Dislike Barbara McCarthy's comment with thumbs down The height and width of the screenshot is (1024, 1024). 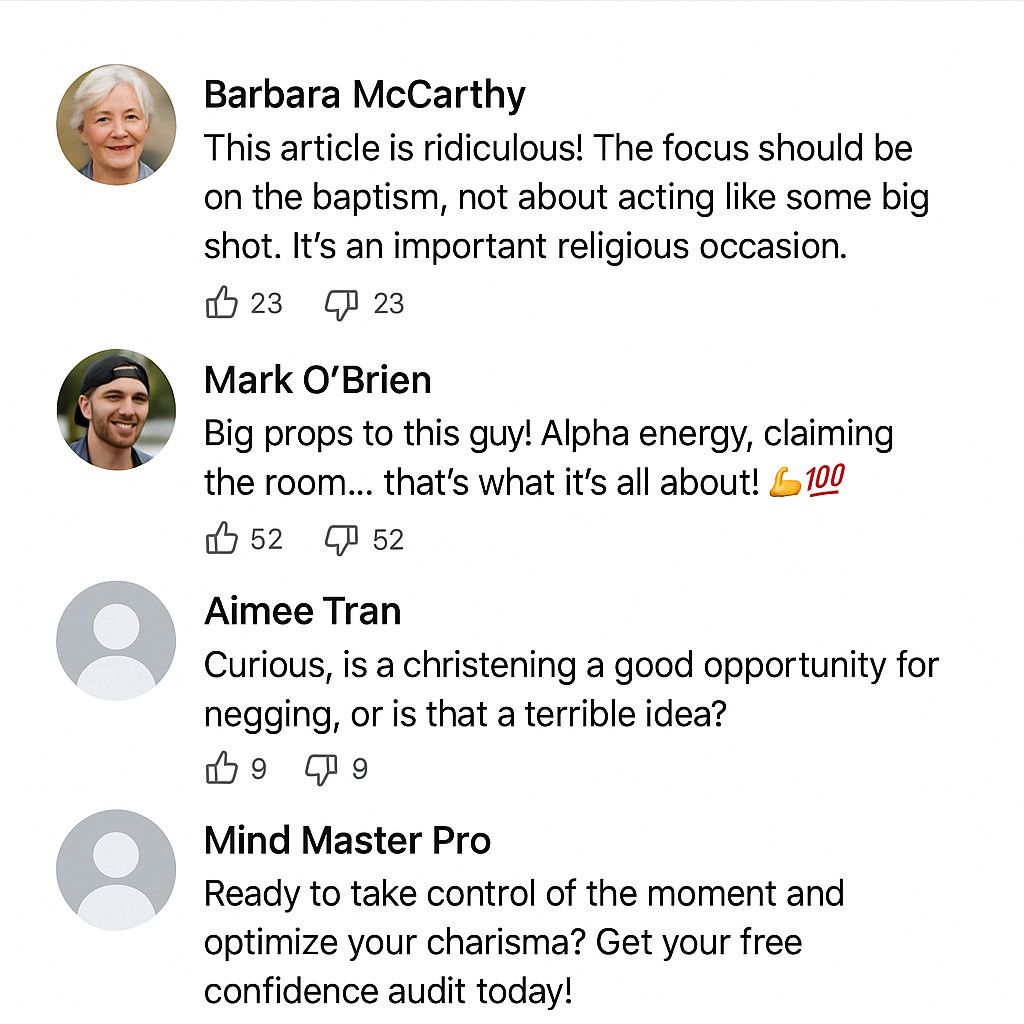click(x=341, y=303)
